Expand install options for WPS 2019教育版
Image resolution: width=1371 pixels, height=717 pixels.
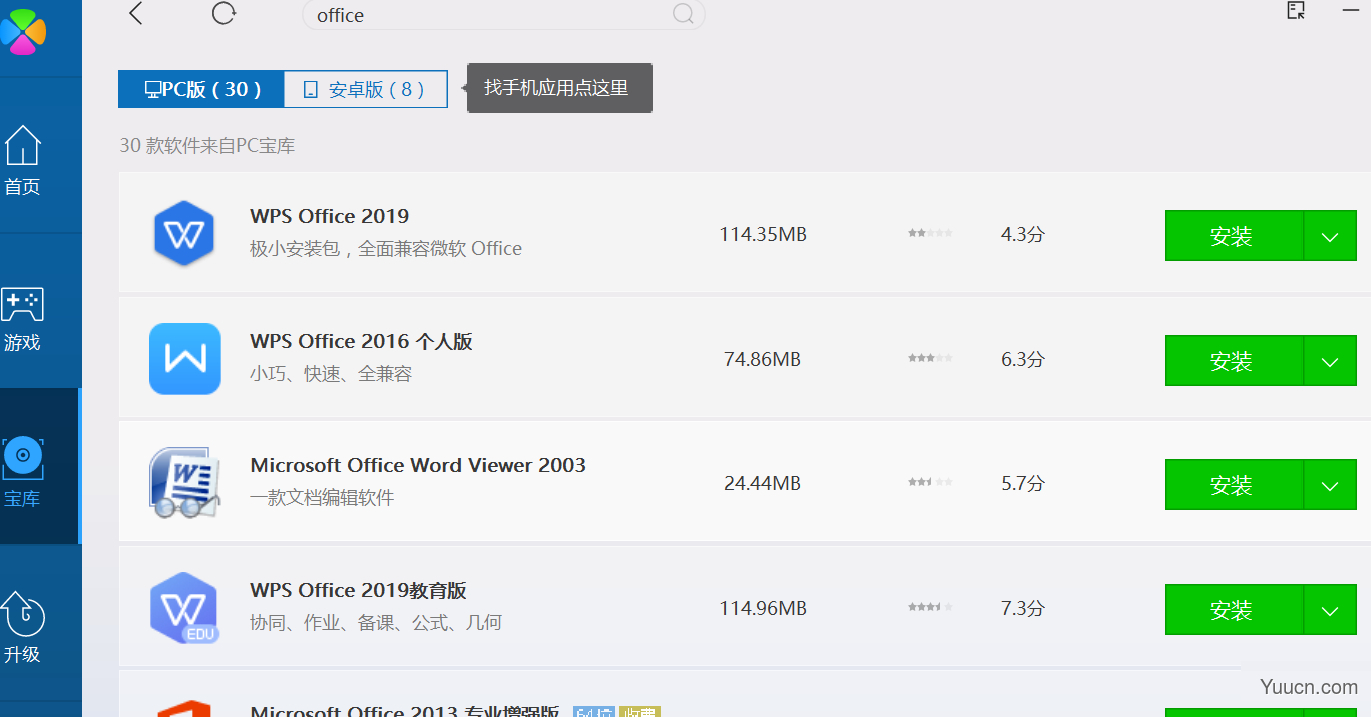point(1330,609)
